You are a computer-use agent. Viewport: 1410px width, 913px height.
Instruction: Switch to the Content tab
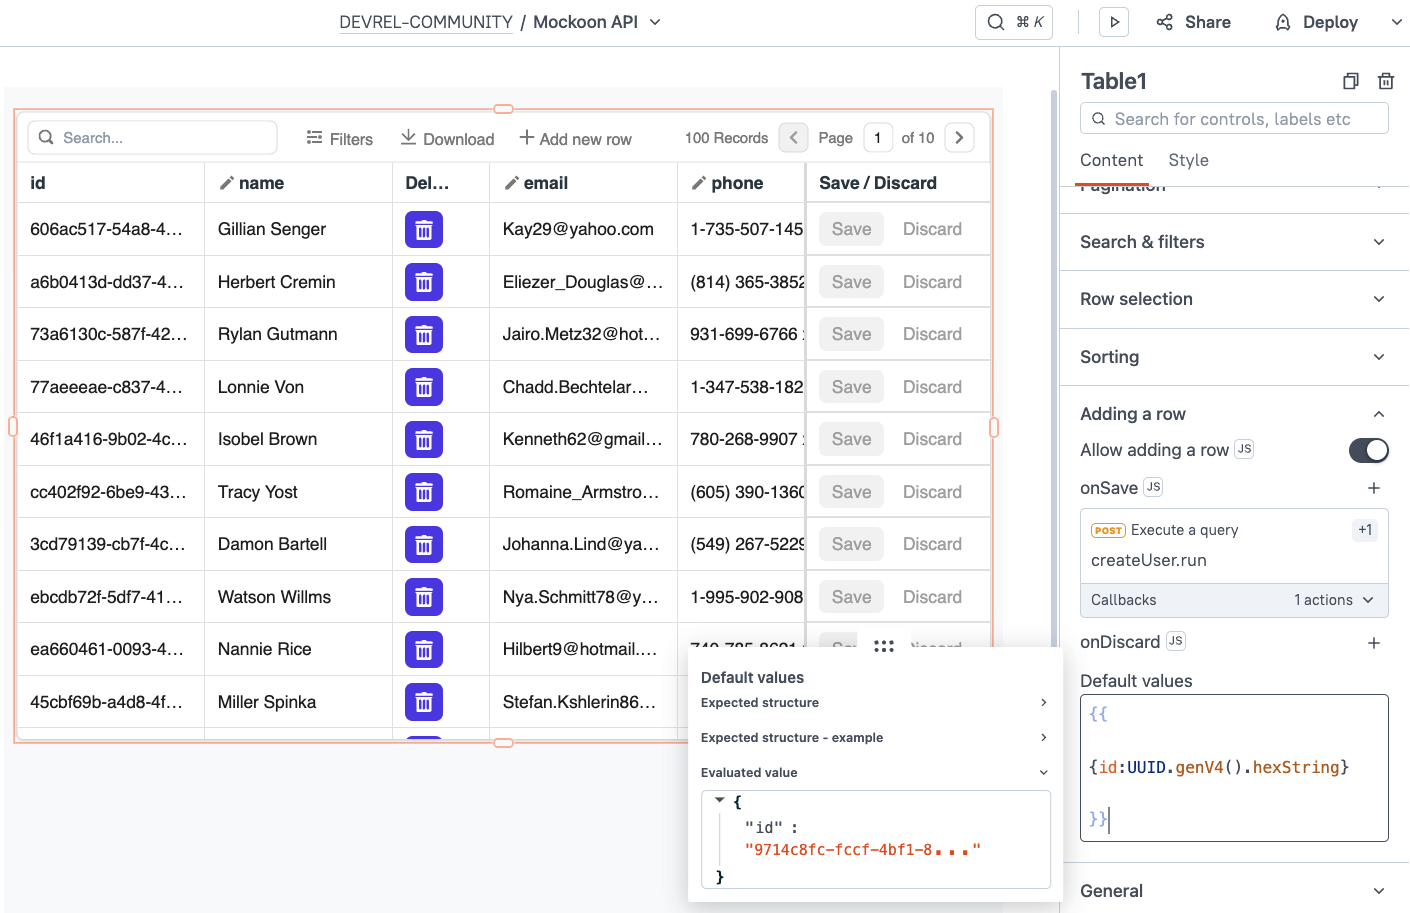click(1111, 160)
